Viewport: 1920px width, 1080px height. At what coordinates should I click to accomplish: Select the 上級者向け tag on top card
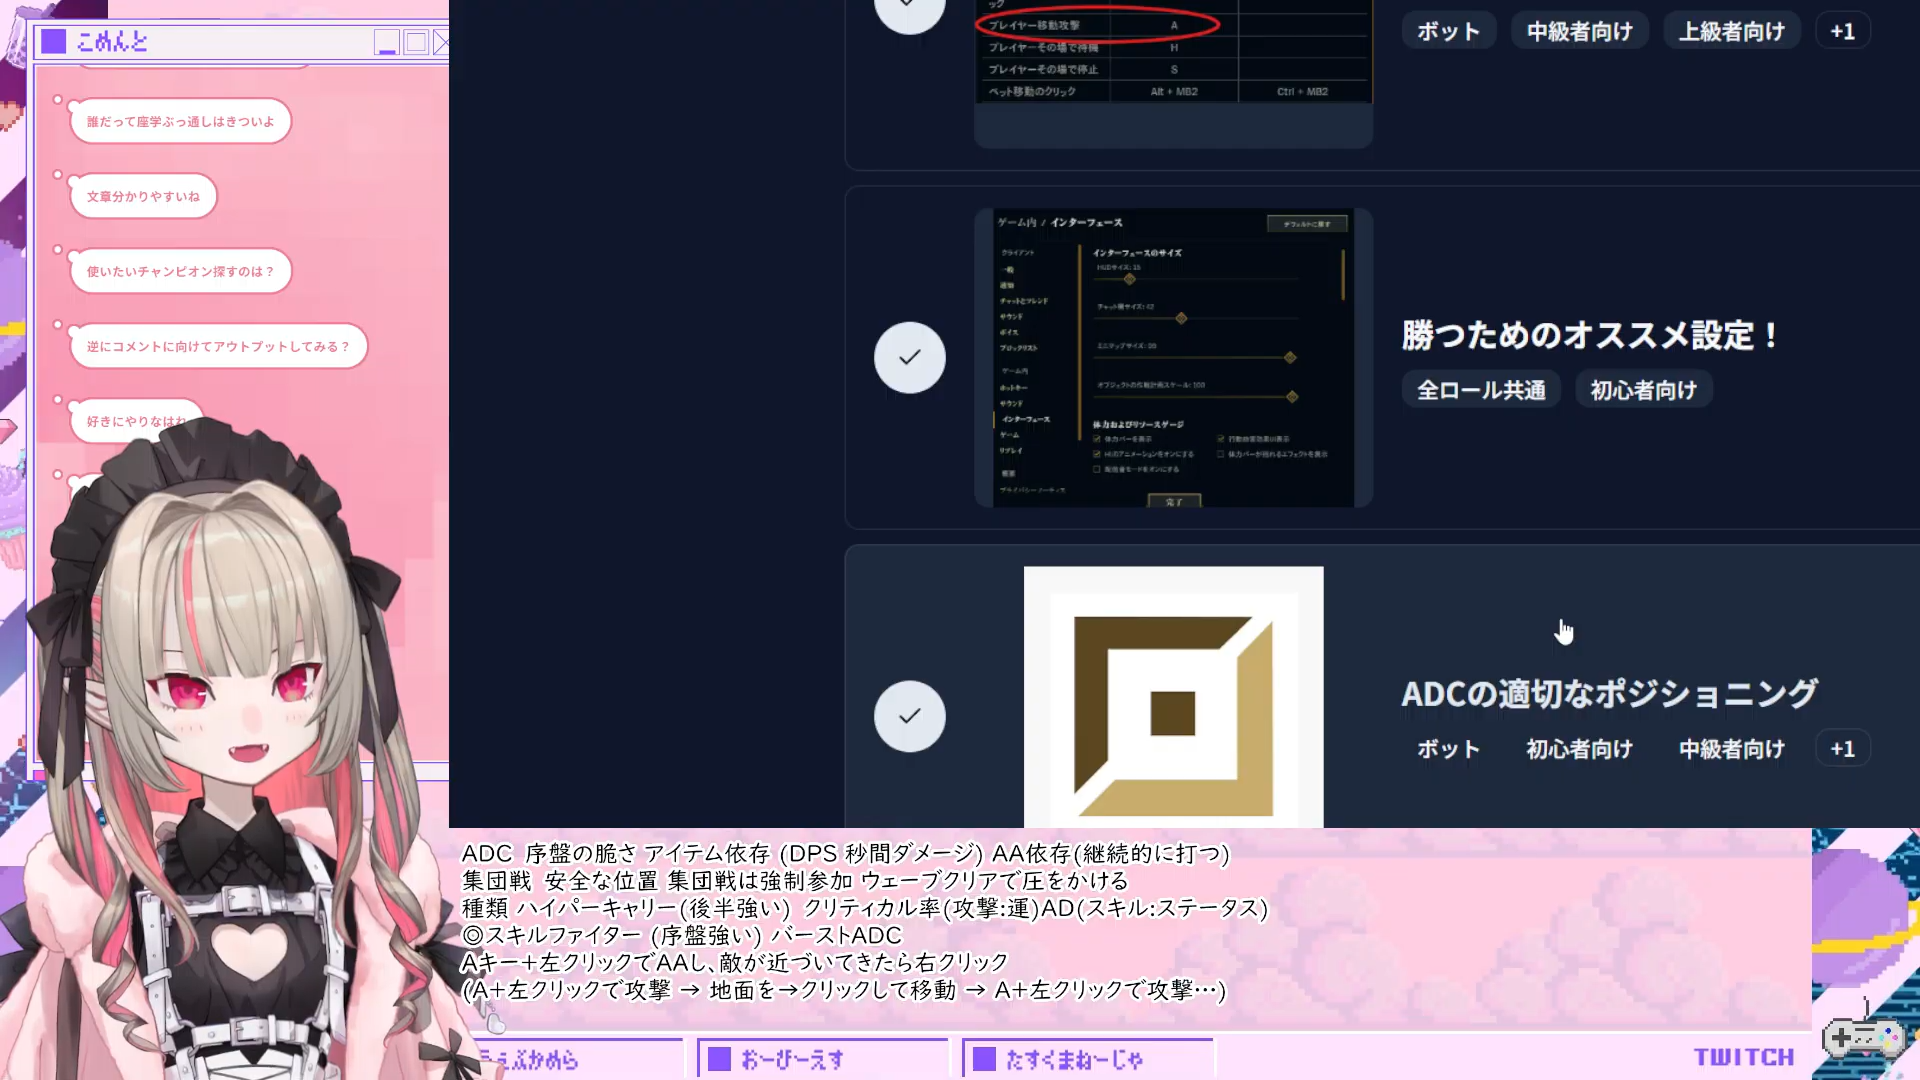(x=1731, y=31)
